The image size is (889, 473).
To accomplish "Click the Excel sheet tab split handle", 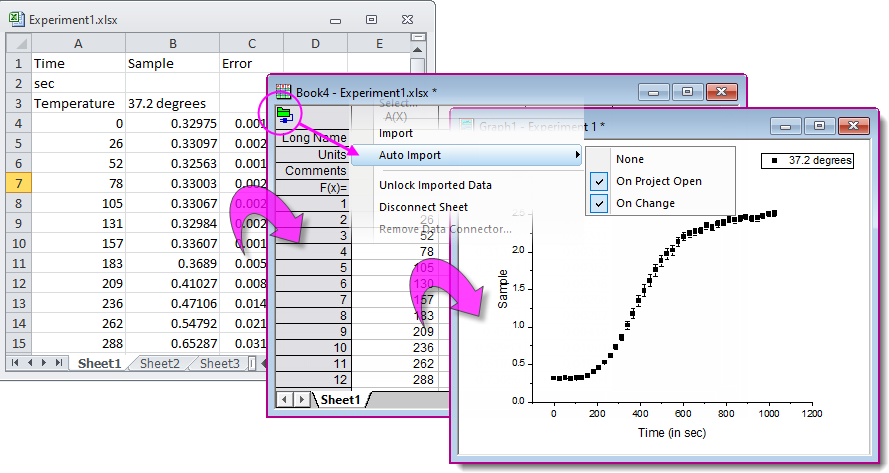I will (x=251, y=364).
